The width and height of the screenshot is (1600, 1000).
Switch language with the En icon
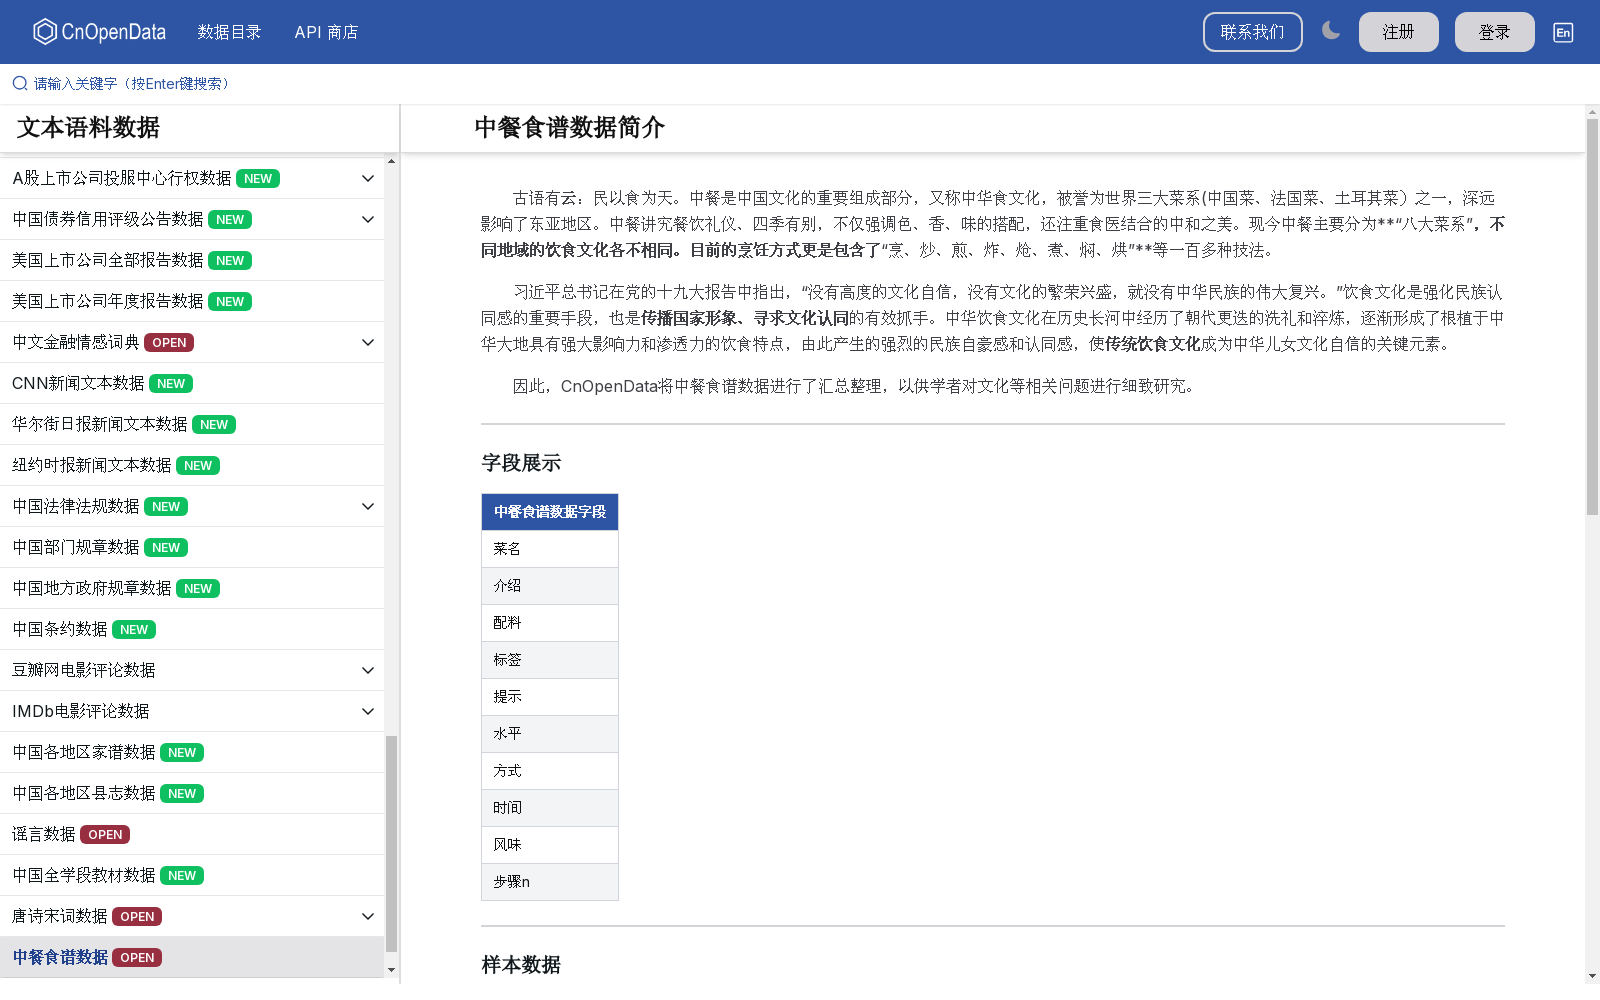1563,32
